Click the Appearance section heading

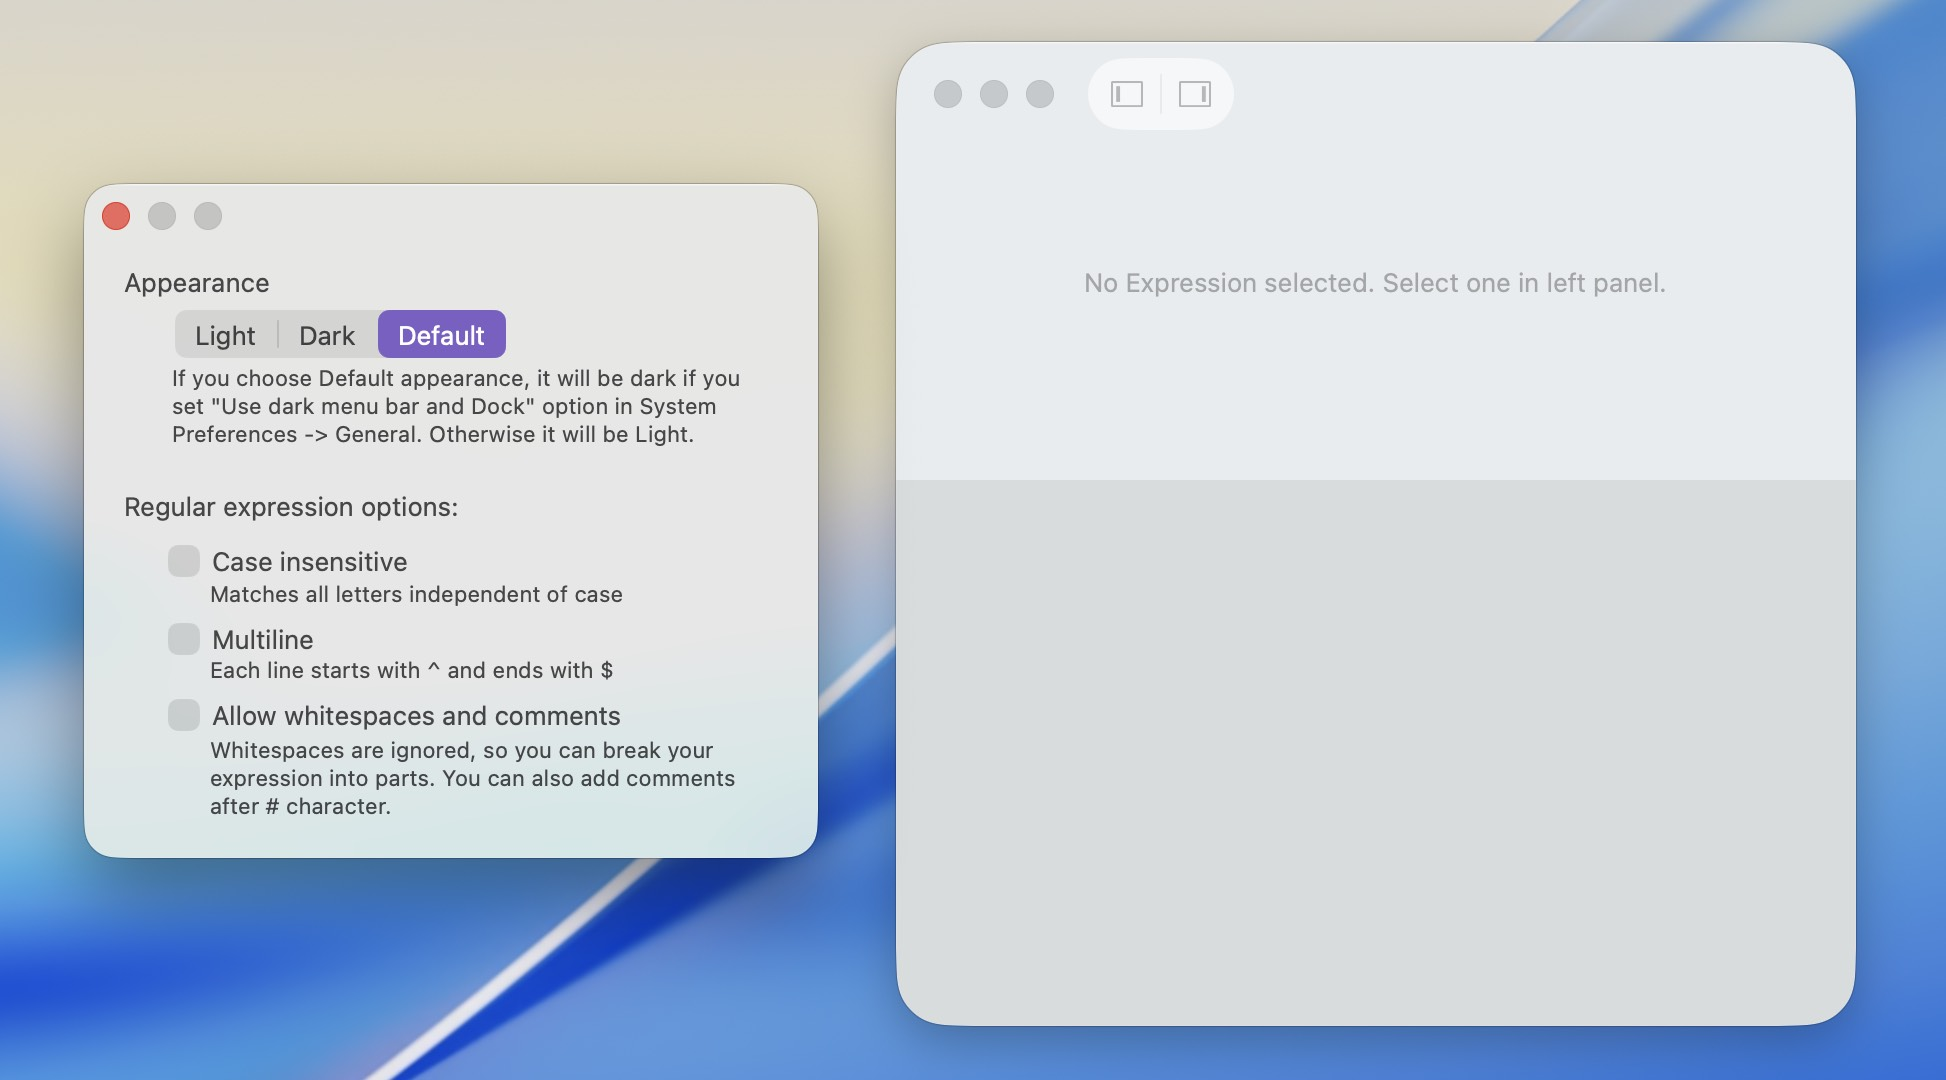196,283
